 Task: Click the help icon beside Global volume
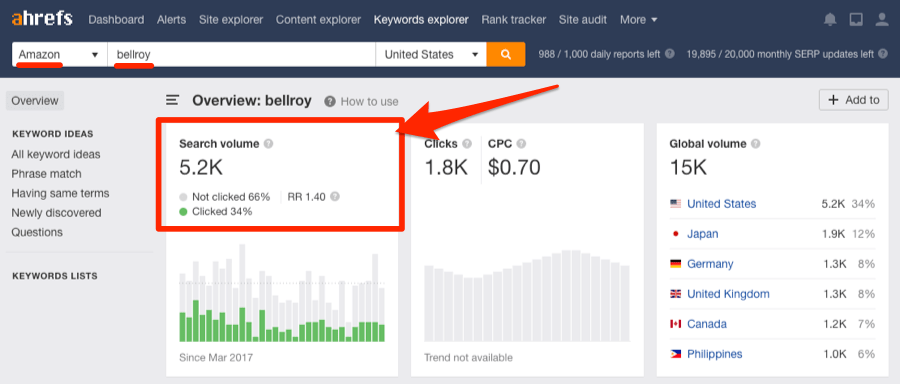755,143
